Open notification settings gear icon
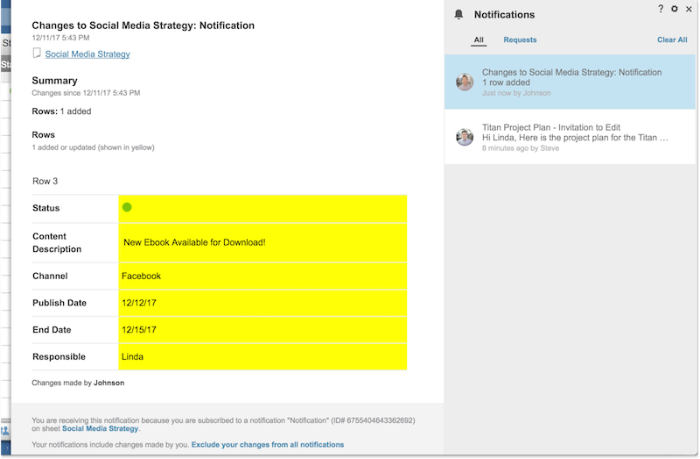700x459 pixels. (674, 8)
